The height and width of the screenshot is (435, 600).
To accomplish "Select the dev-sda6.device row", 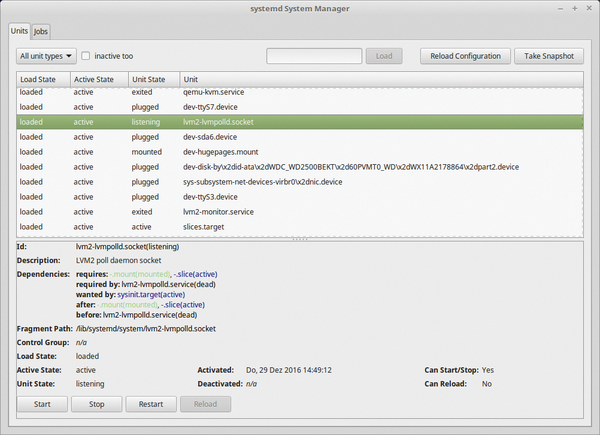I will point(300,137).
